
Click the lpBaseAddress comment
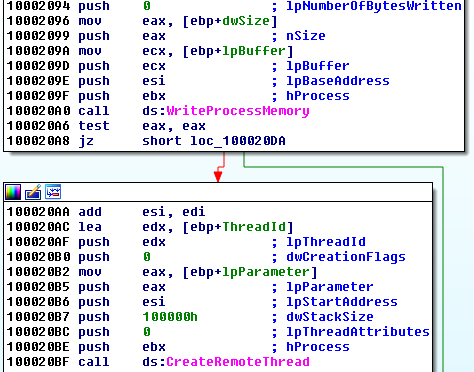(x=338, y=81)
